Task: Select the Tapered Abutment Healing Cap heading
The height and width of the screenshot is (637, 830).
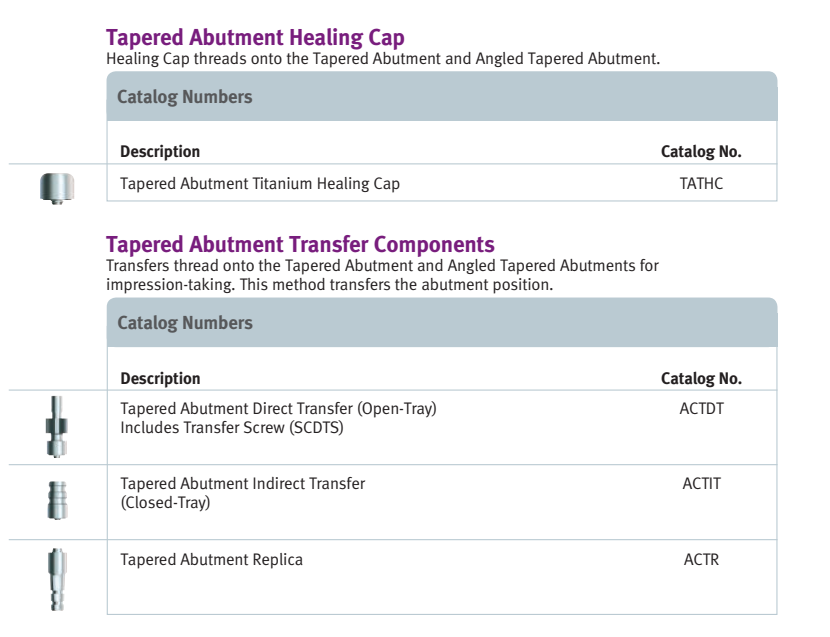Action: 255,38
